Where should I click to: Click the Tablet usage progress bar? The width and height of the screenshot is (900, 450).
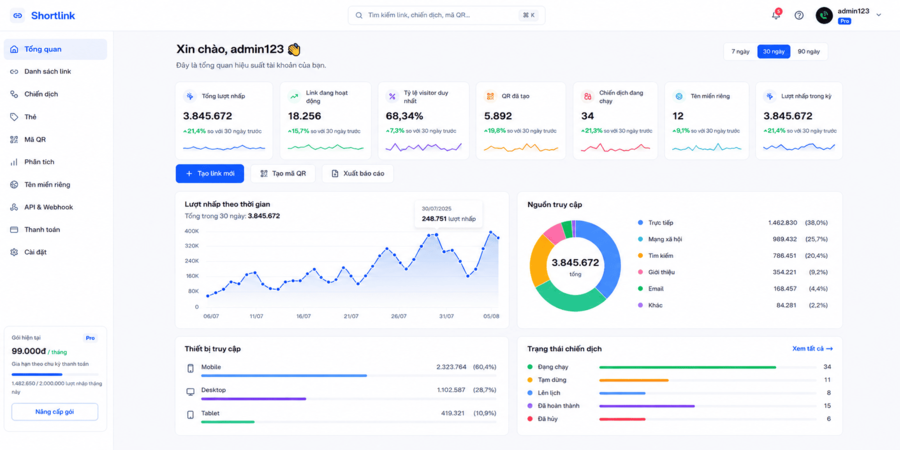coord(349,422)
